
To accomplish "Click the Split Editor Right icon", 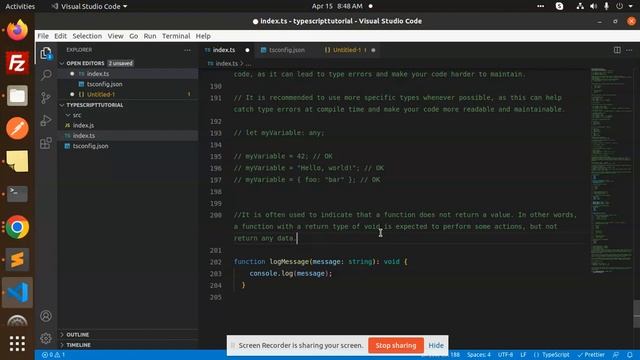I will tap(617, 50).
